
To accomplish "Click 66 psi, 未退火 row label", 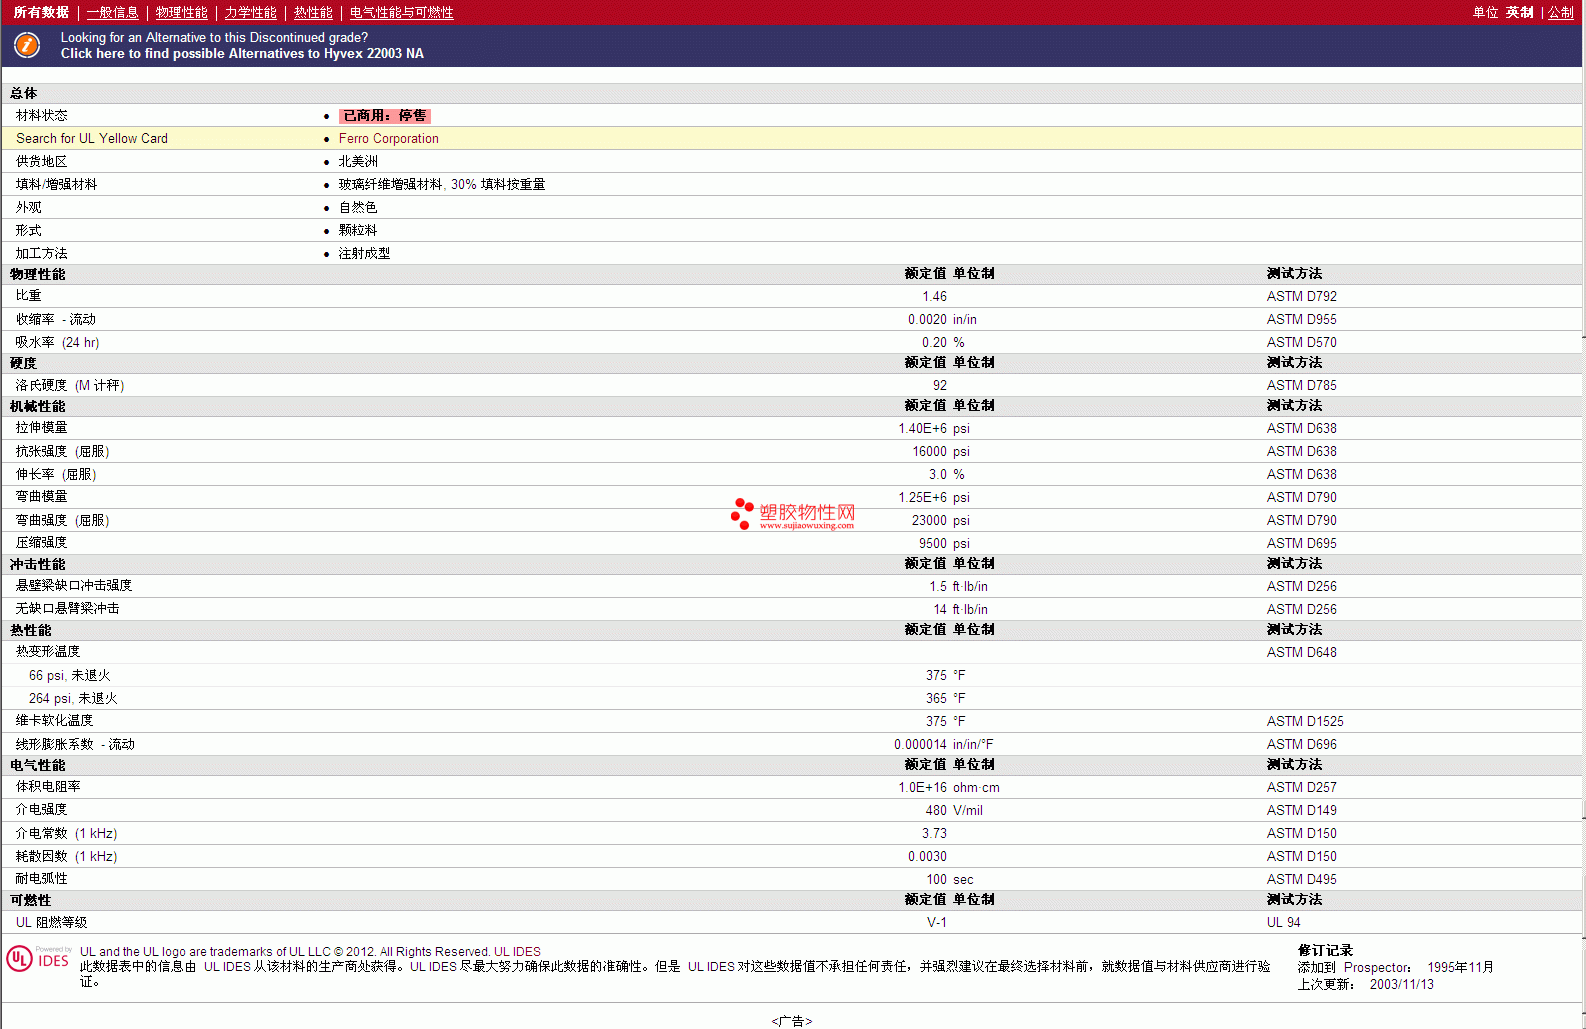I will click(x=70, y=676).
